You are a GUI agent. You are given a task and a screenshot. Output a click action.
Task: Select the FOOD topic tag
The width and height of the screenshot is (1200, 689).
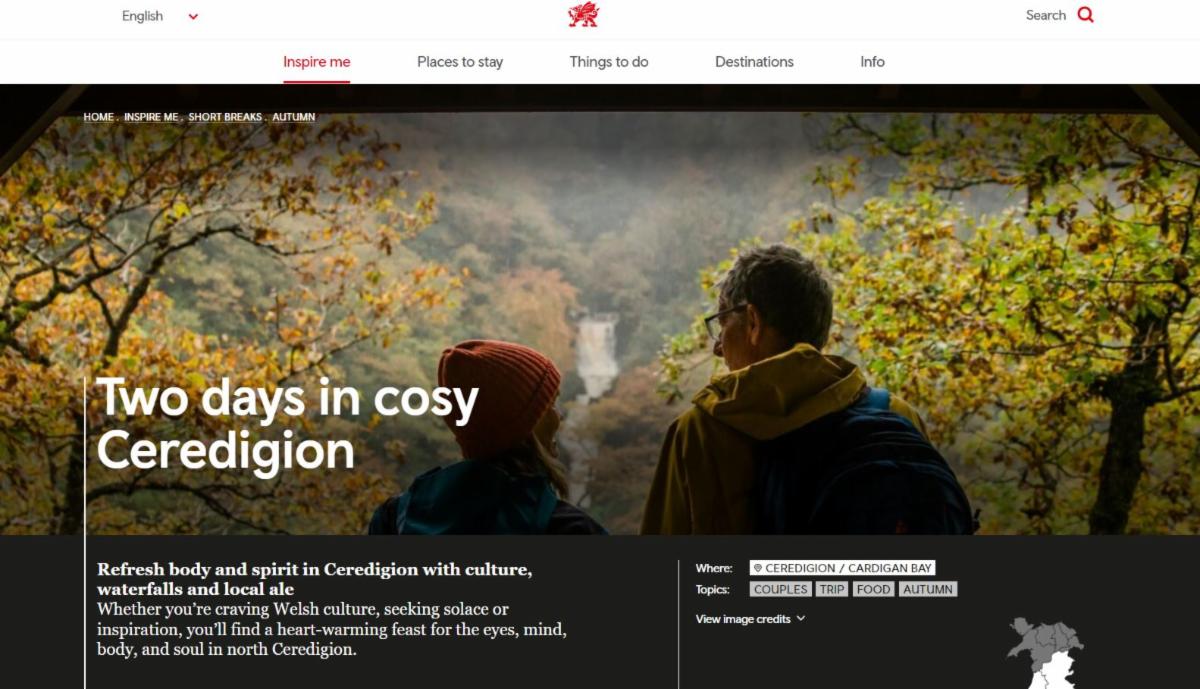click(873, 589)
